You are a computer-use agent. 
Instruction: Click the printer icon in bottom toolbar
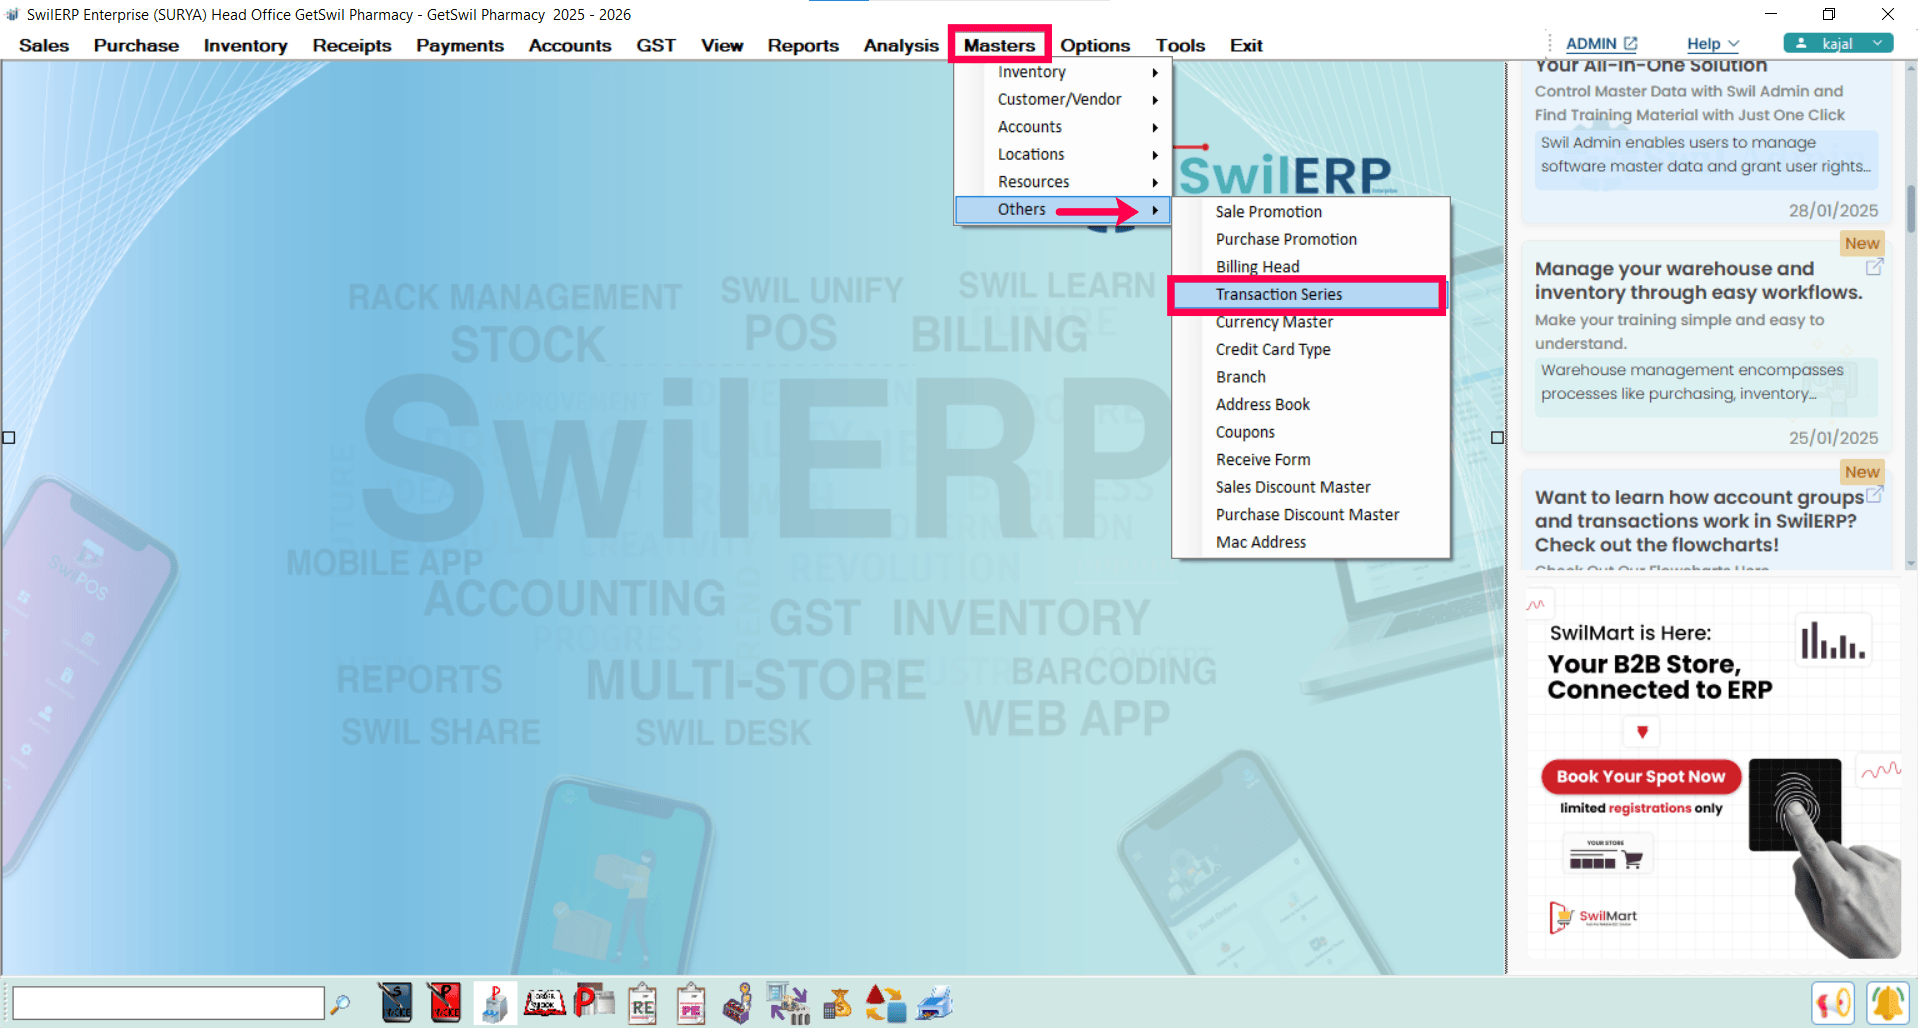tap(934, 1003)
